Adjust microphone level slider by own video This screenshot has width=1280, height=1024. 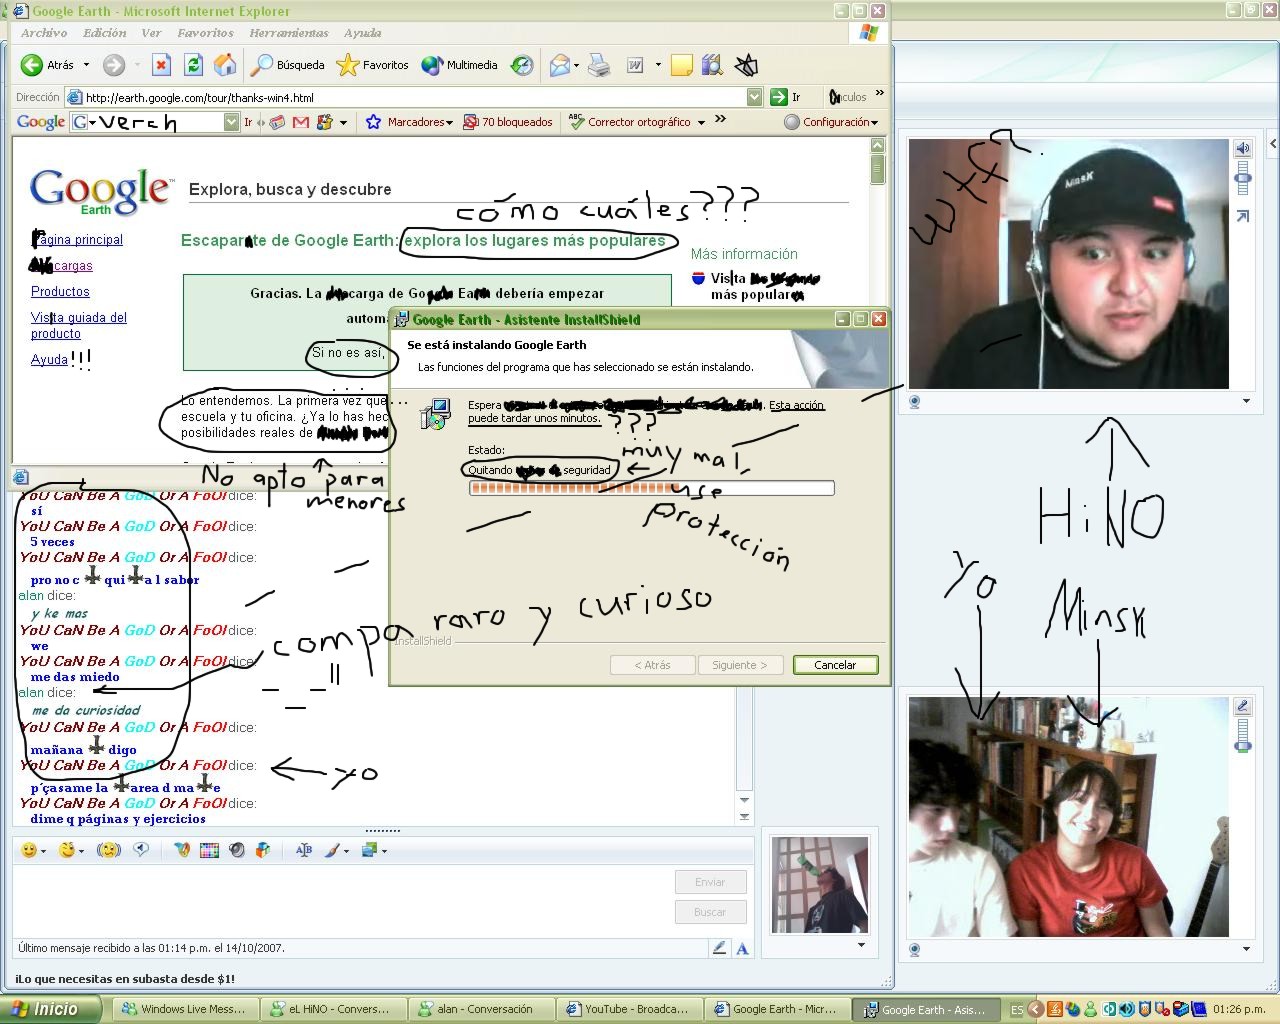pyautogui.click(x=1243, y=735)
